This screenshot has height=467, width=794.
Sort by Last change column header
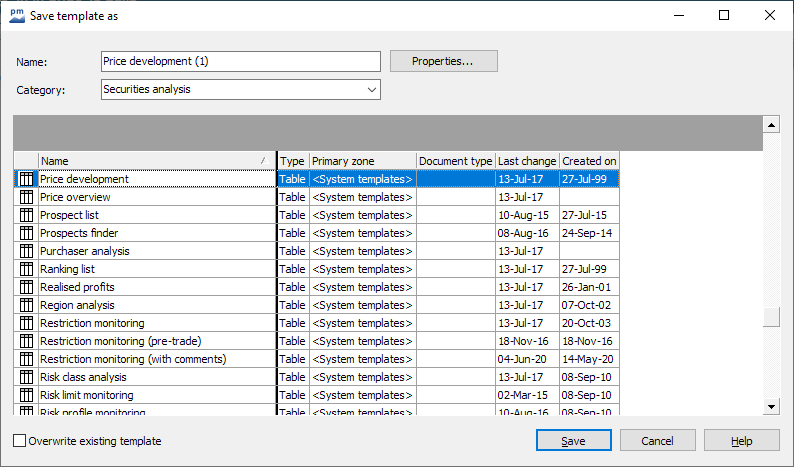click(527, 161)
